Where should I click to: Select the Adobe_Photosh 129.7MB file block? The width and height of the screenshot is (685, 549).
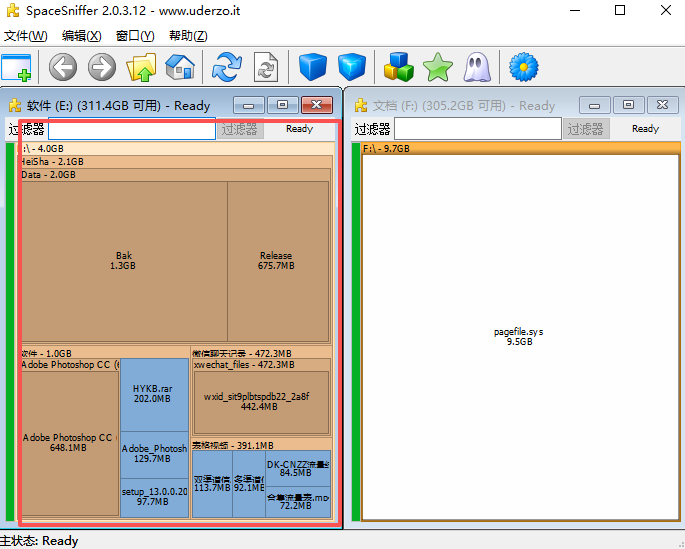click(154, 455)
